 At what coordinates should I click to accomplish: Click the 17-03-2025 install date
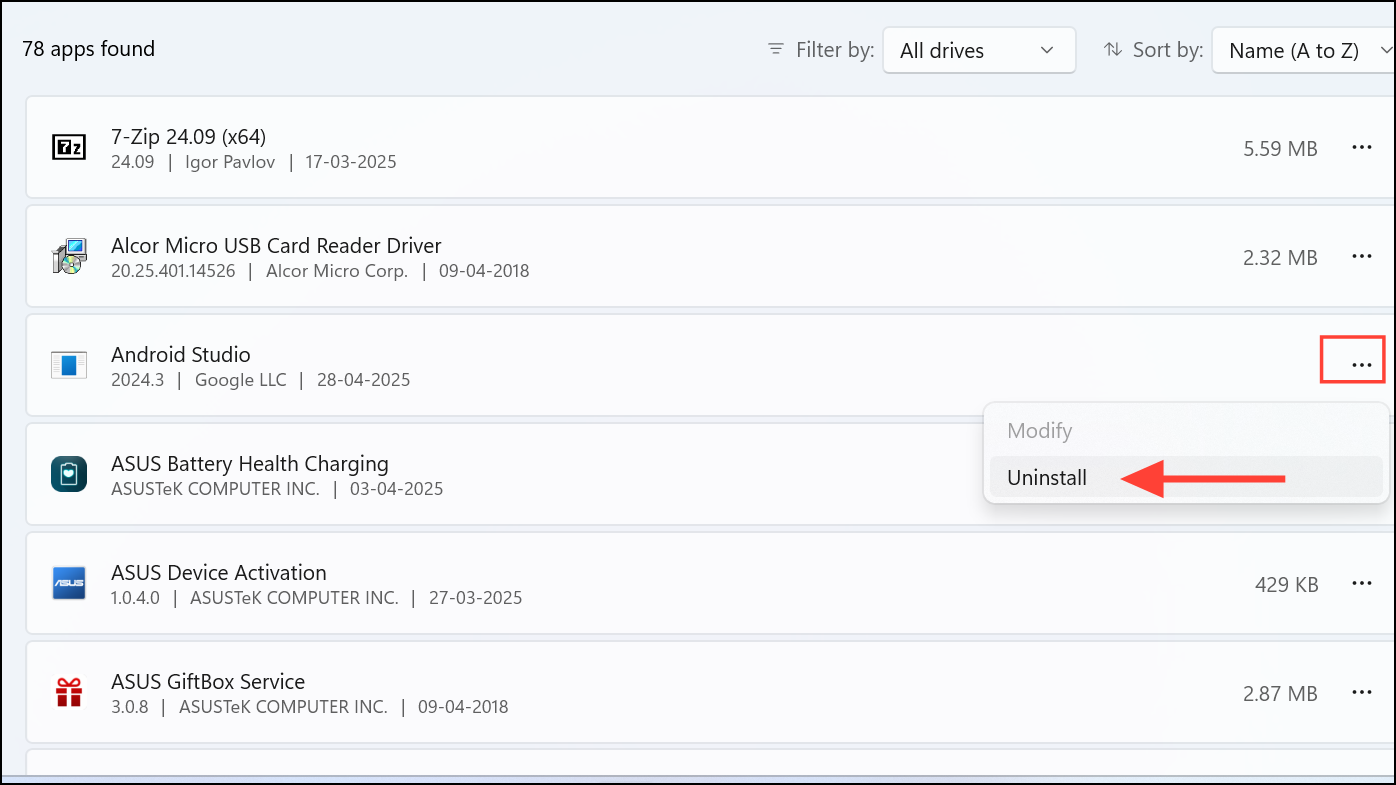350,162
